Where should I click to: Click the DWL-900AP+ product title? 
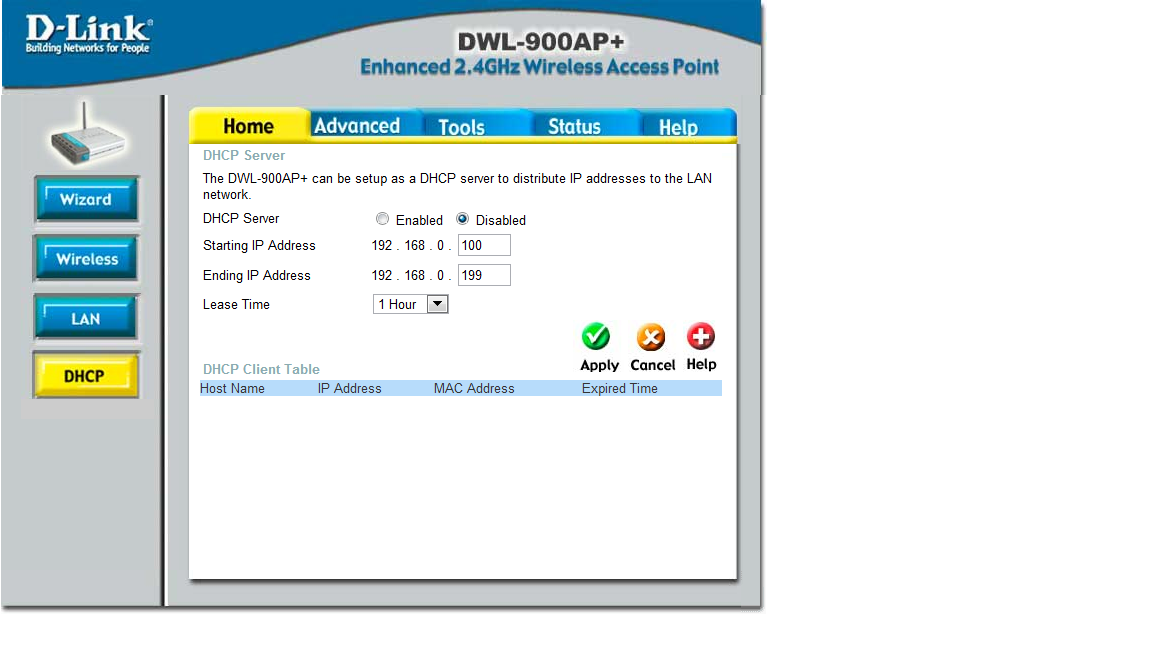click(x=541, y=42)
